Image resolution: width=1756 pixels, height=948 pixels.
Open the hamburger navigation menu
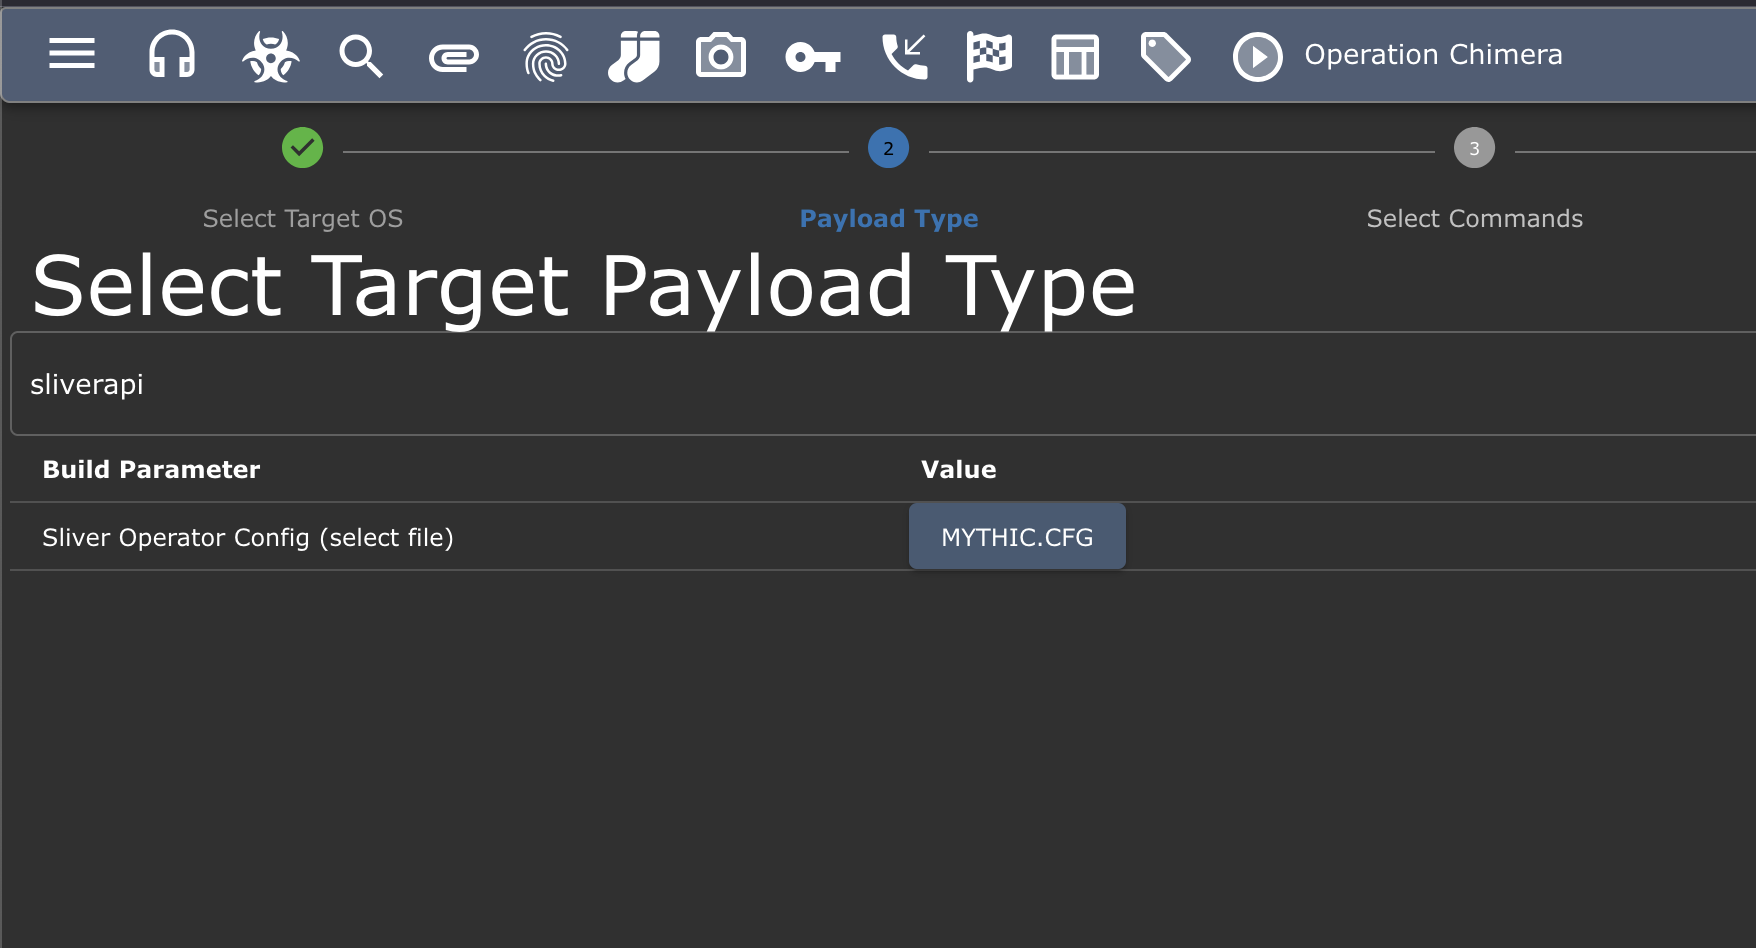pos(72,54)
